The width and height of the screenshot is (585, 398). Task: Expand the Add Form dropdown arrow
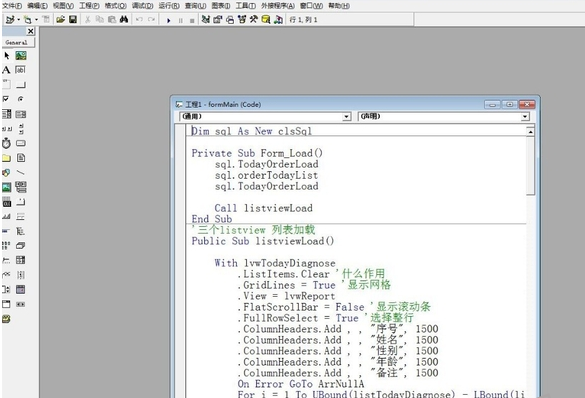(36, 20)
